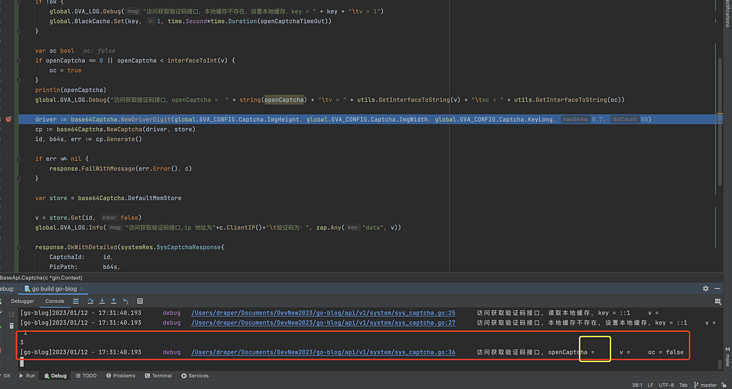Open sys_captcha.go:36 link in console

(x=323, y=352)
